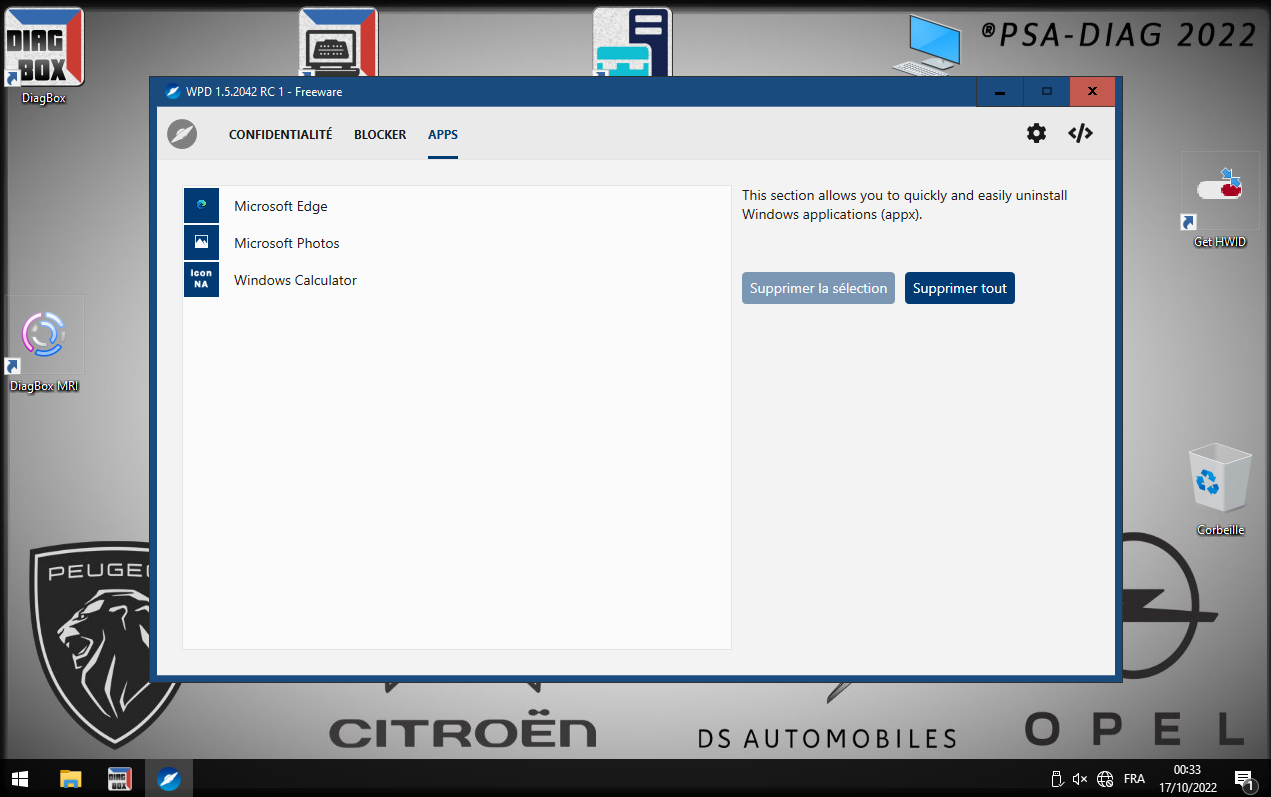Minimize the WPD window
Viewport: 1271px width, 797px height.
coord(1000,92)
